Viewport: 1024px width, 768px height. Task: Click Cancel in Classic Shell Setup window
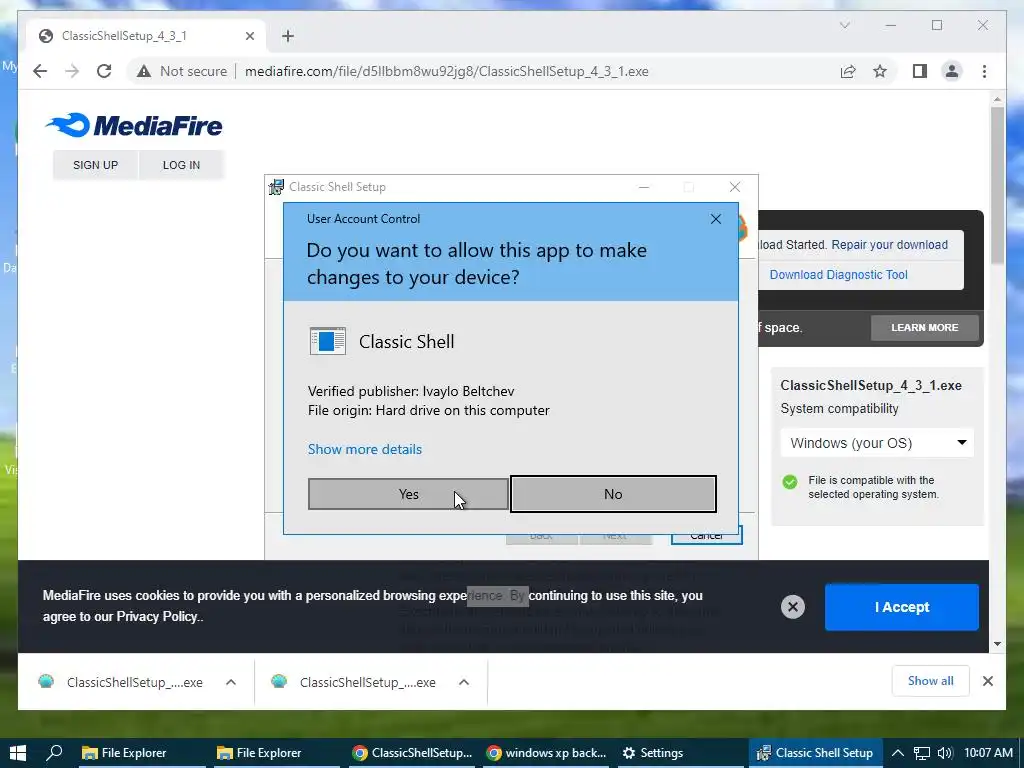click(x=707, y=536)
